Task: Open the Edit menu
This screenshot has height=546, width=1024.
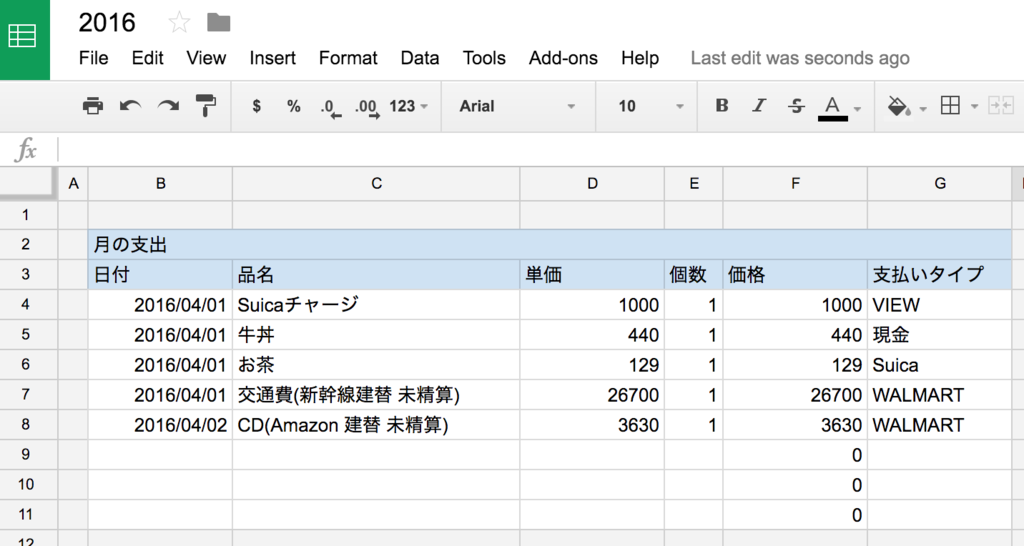Action: pyautogui.click(x=148, y=58)
